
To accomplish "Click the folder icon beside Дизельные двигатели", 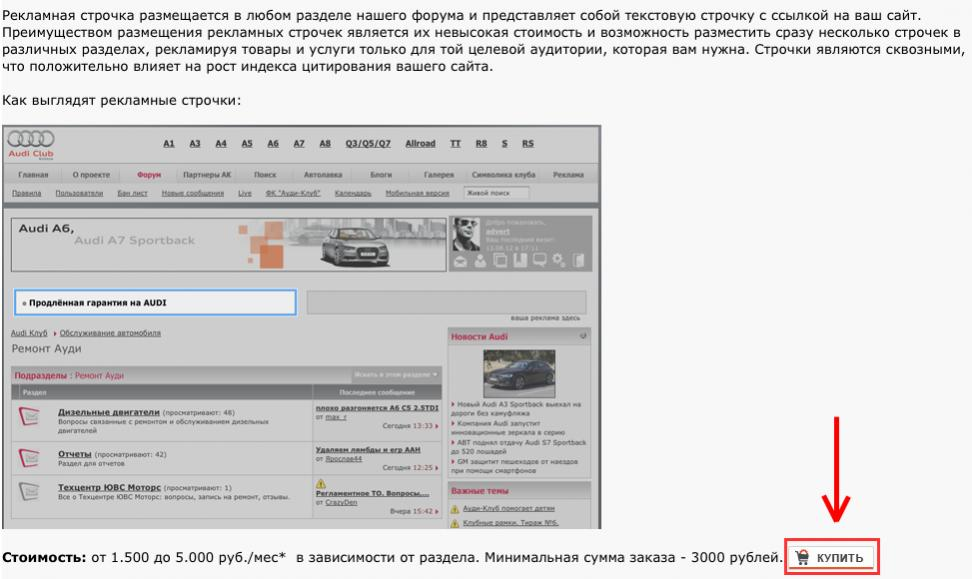I will tap(29, 416).
